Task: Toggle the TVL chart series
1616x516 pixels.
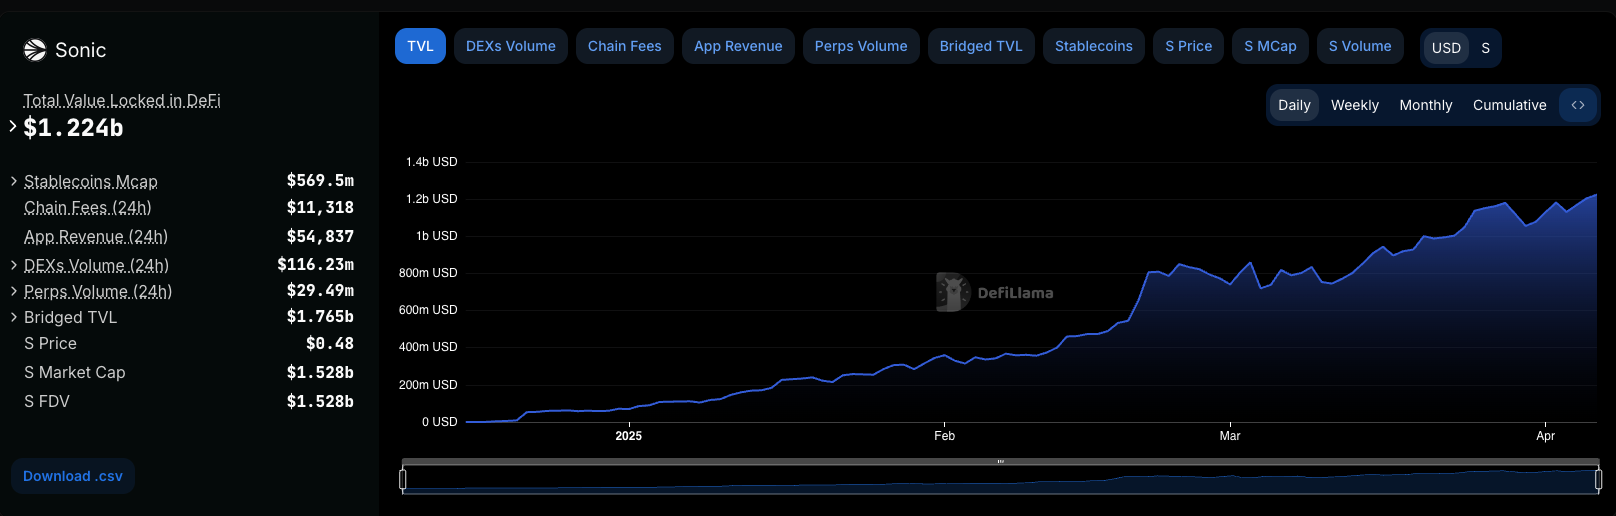Action: pyautogui.click(x=420, y=46)
